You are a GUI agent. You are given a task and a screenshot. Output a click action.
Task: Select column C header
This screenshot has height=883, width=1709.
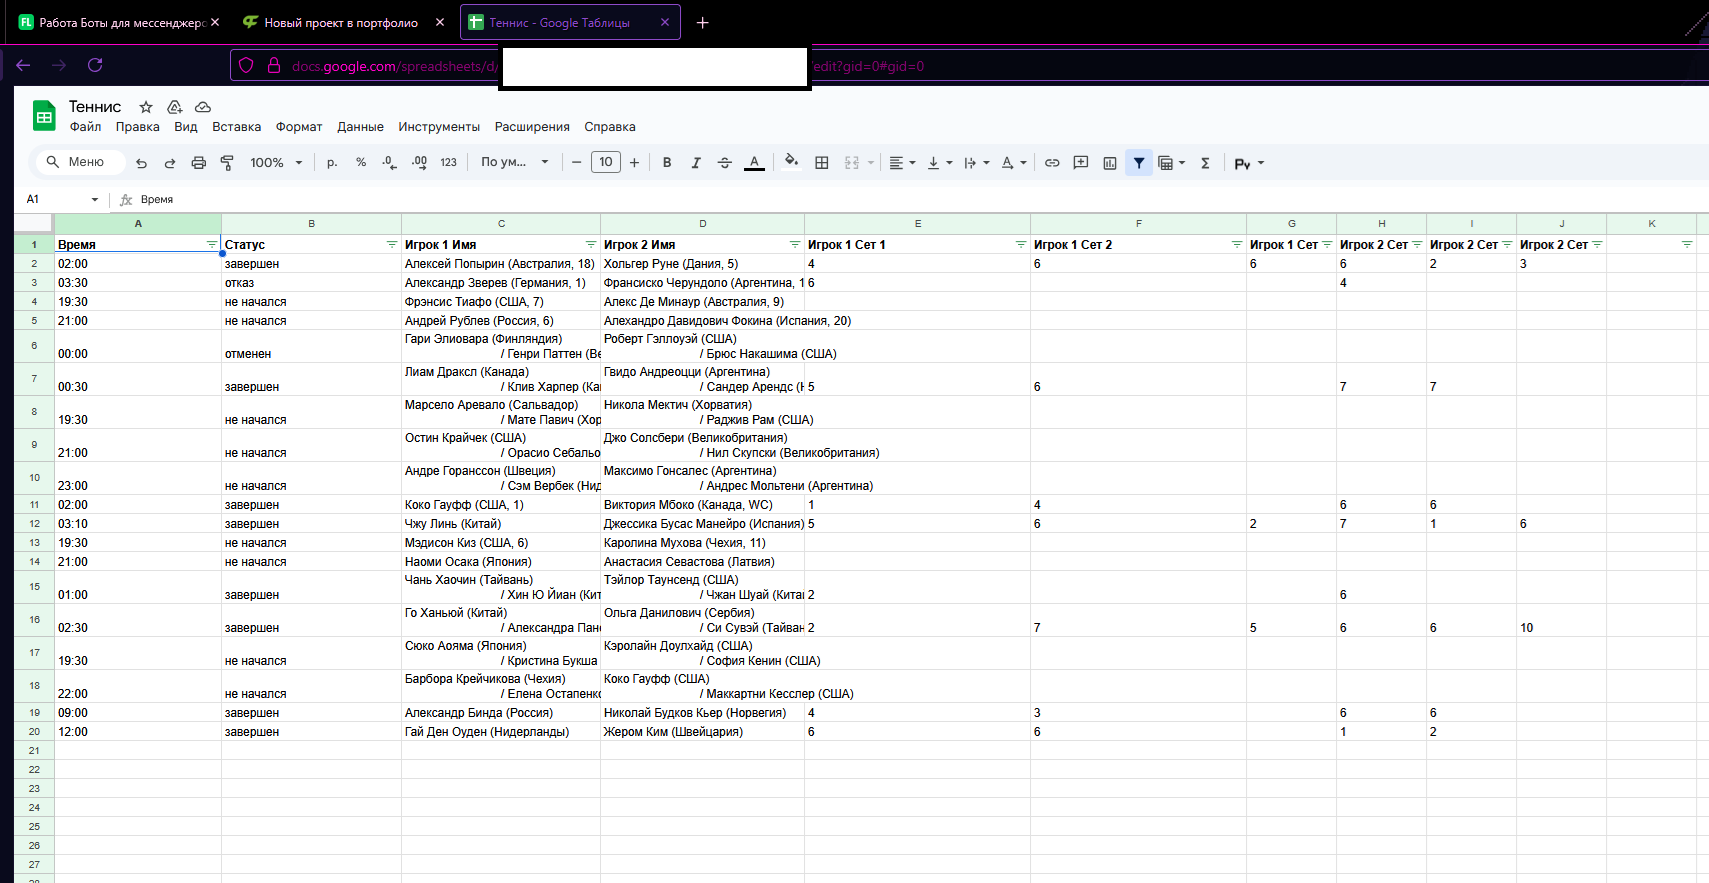501,223
